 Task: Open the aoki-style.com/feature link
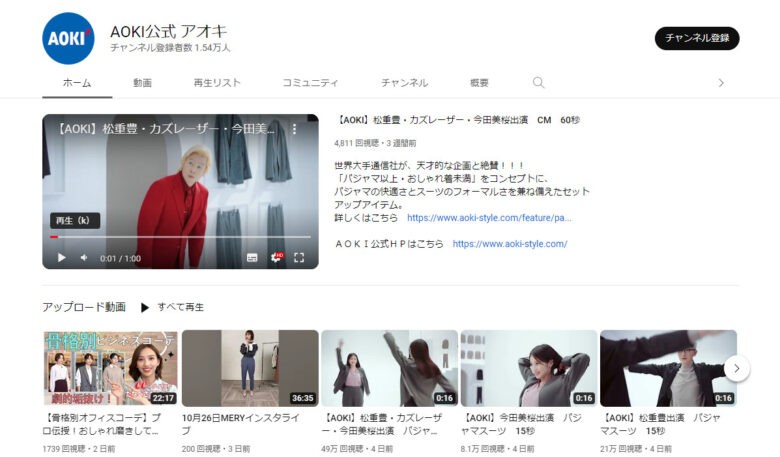coord(489,218)
